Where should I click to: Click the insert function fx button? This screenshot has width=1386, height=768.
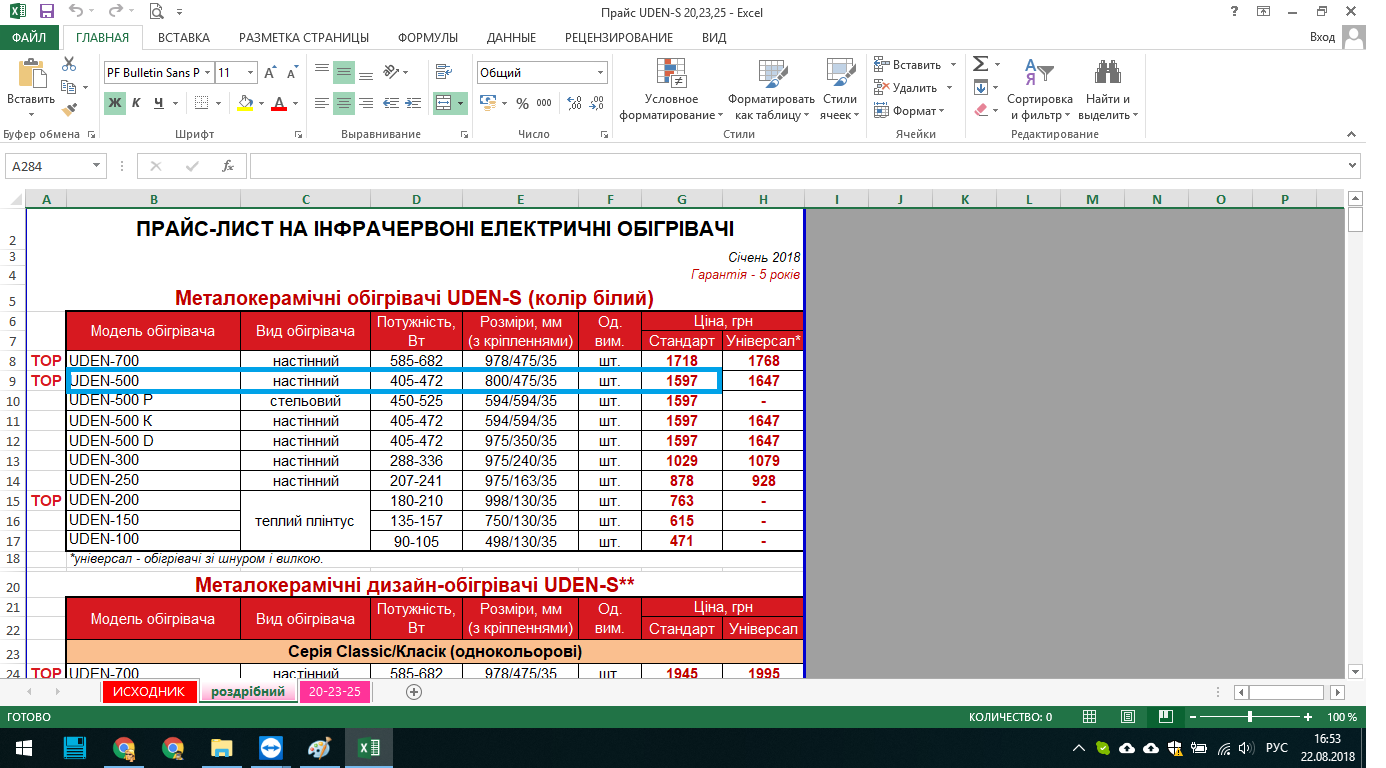227,166
